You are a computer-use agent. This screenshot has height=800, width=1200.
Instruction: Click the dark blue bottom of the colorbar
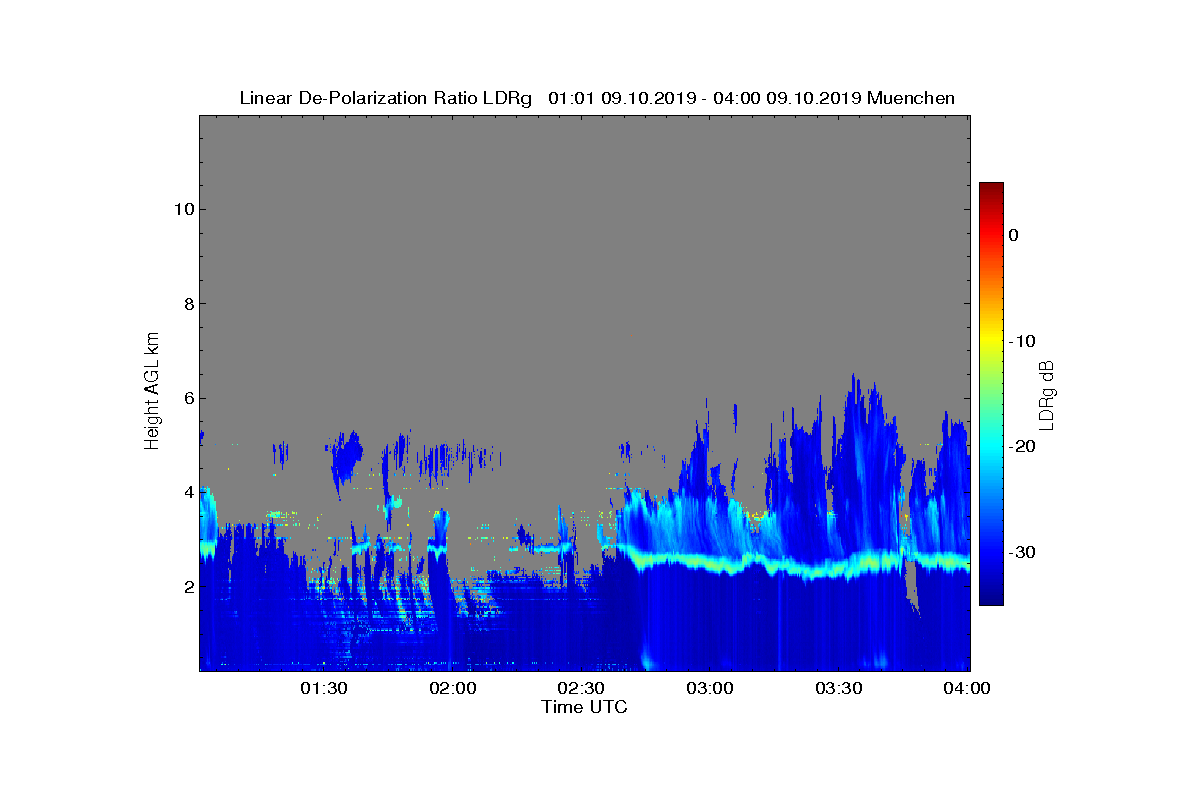(x=991, y=598)
